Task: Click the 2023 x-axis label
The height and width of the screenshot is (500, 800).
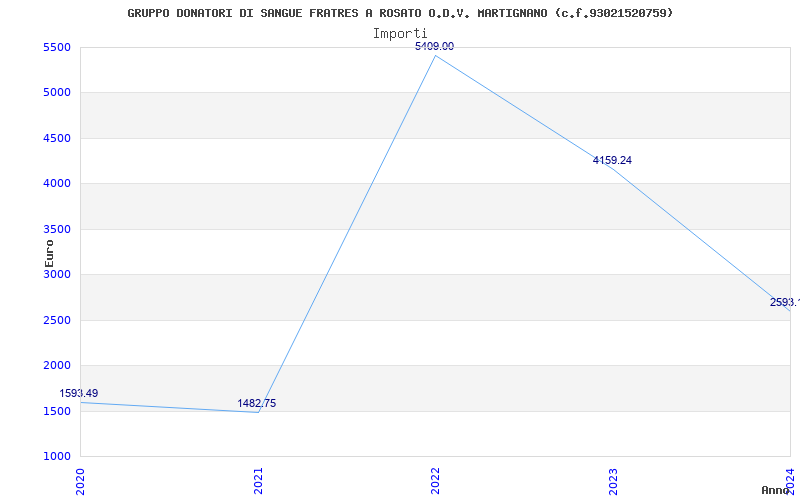Action: click(x=613, y=481)
